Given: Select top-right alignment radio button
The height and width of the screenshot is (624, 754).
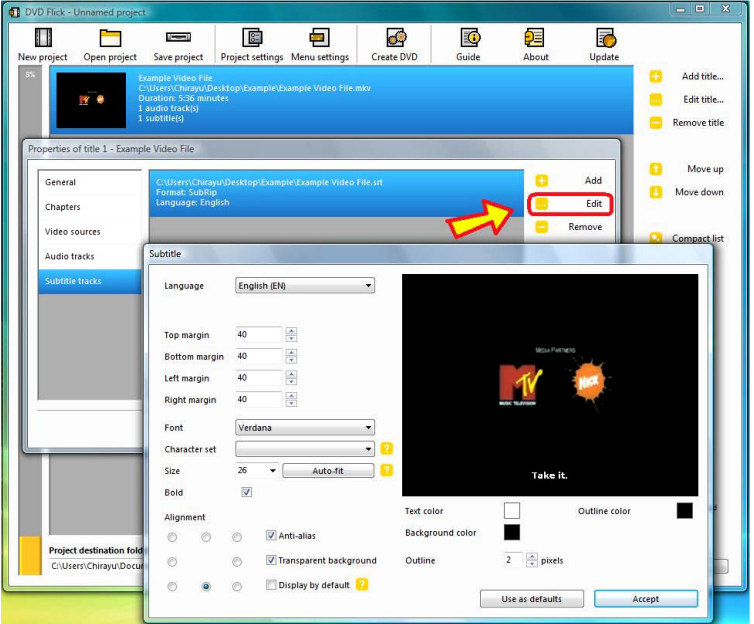Looking at the screenshot, I should tap(237, 537).
